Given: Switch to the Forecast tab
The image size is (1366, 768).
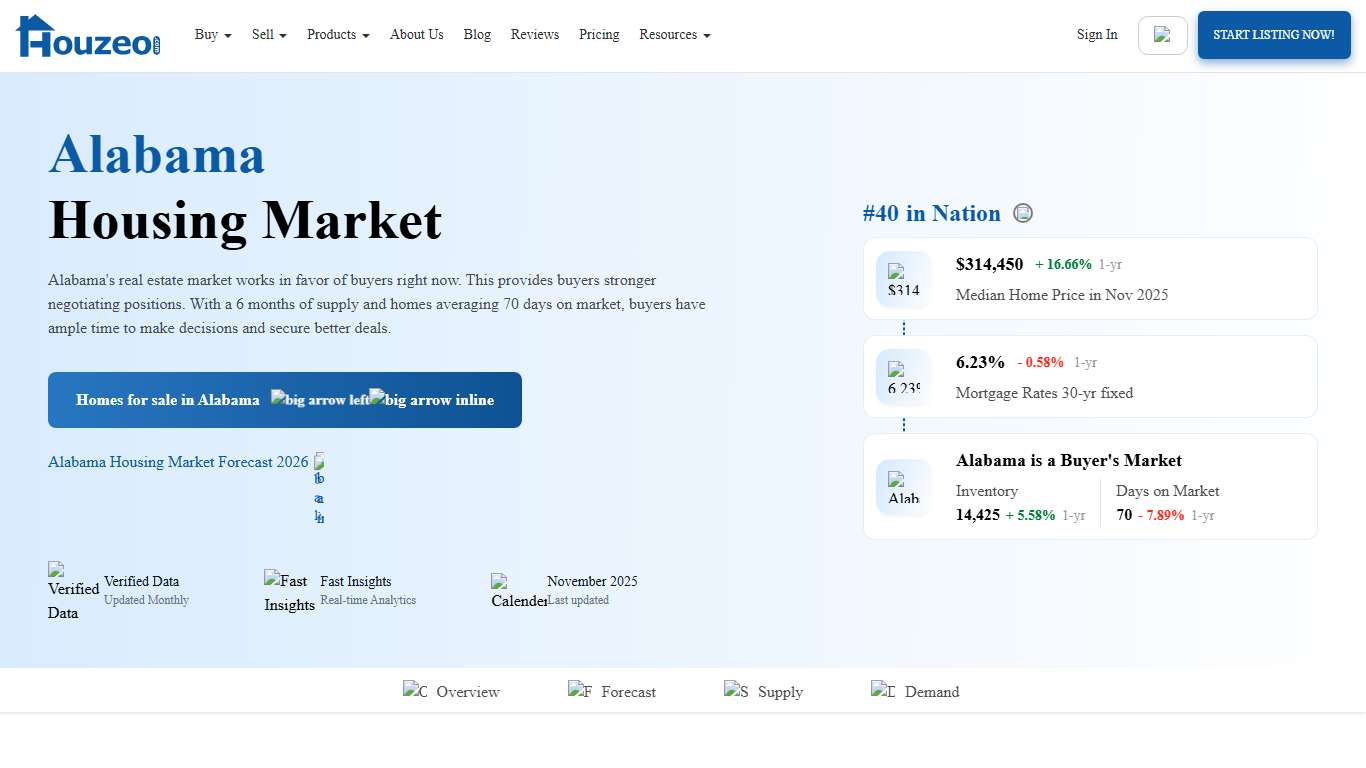Looking at the screenshot, I should pos(612,691).
